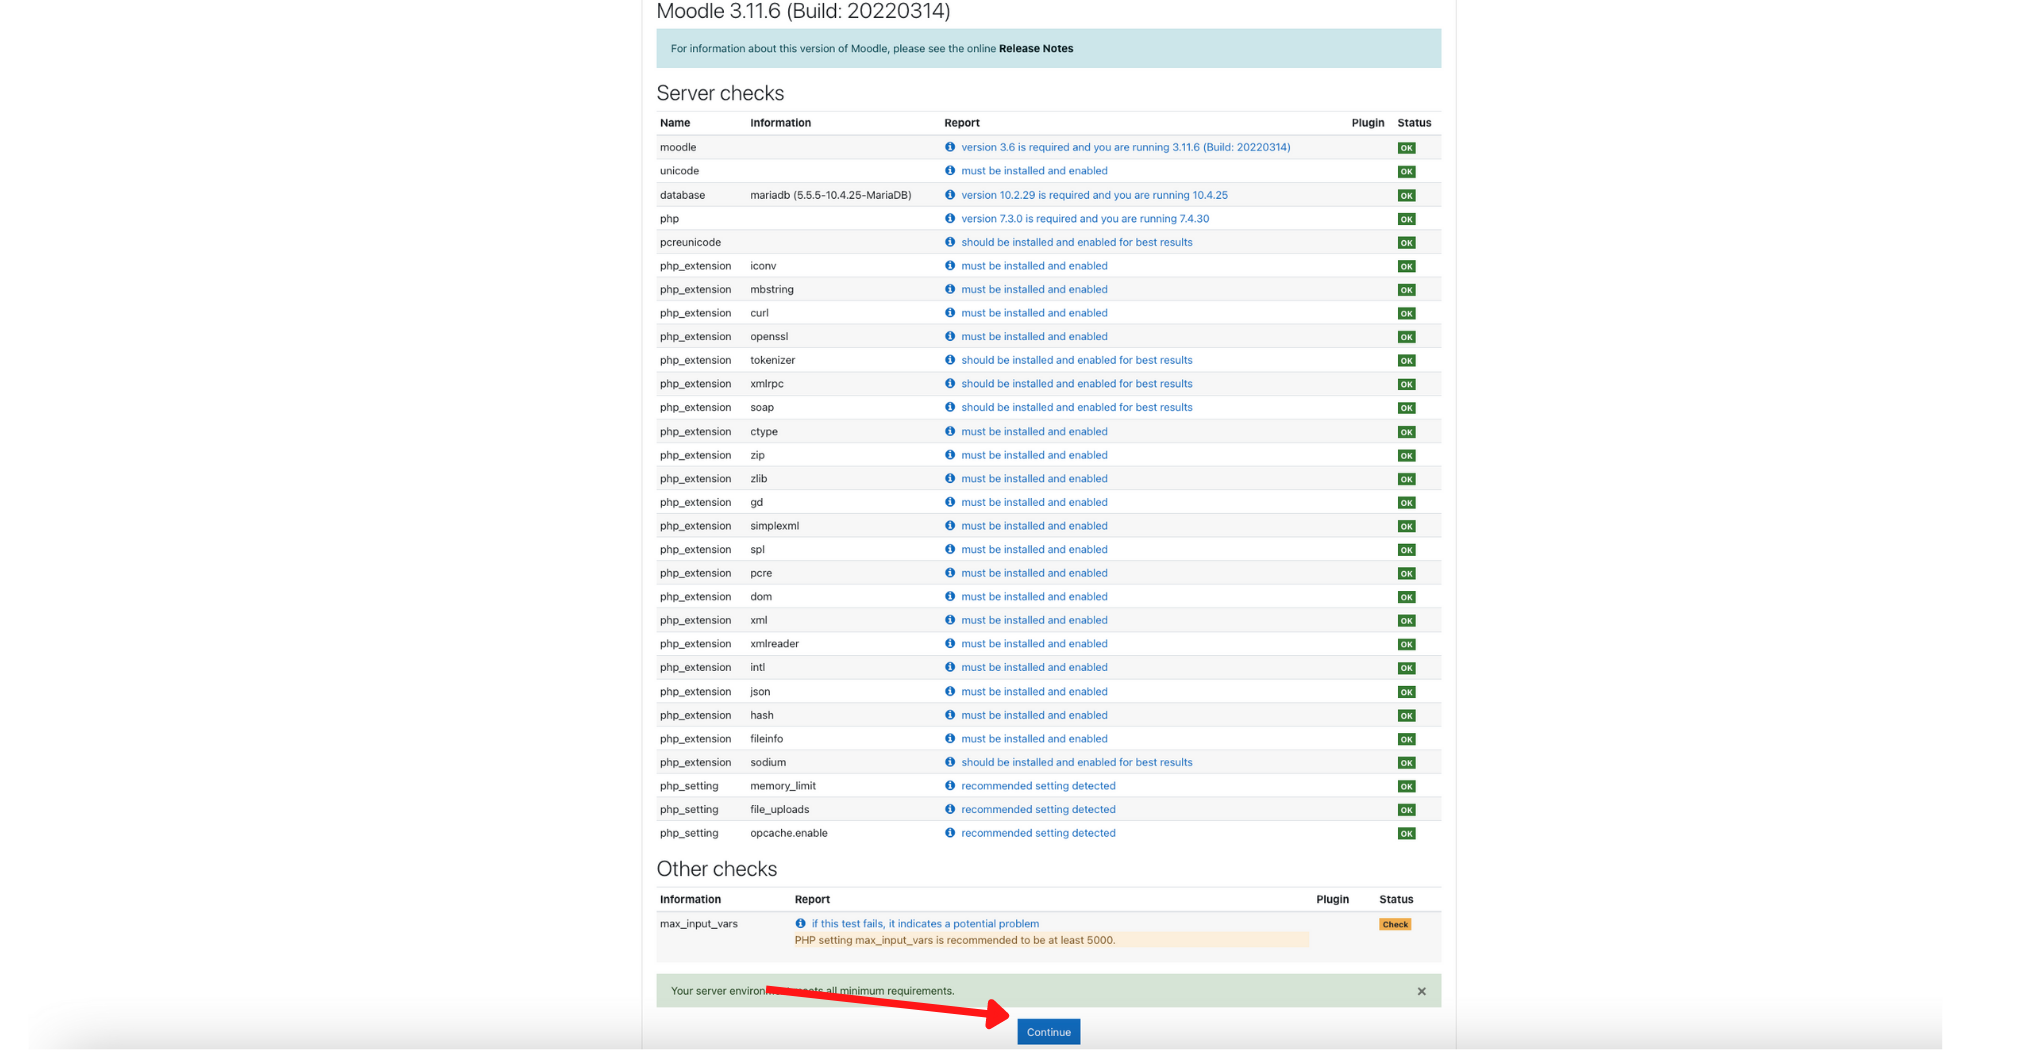This screenshot has height=1050, width=2019.
Task: Click info icon in the tokenizer row
Action: click(950, 360)
